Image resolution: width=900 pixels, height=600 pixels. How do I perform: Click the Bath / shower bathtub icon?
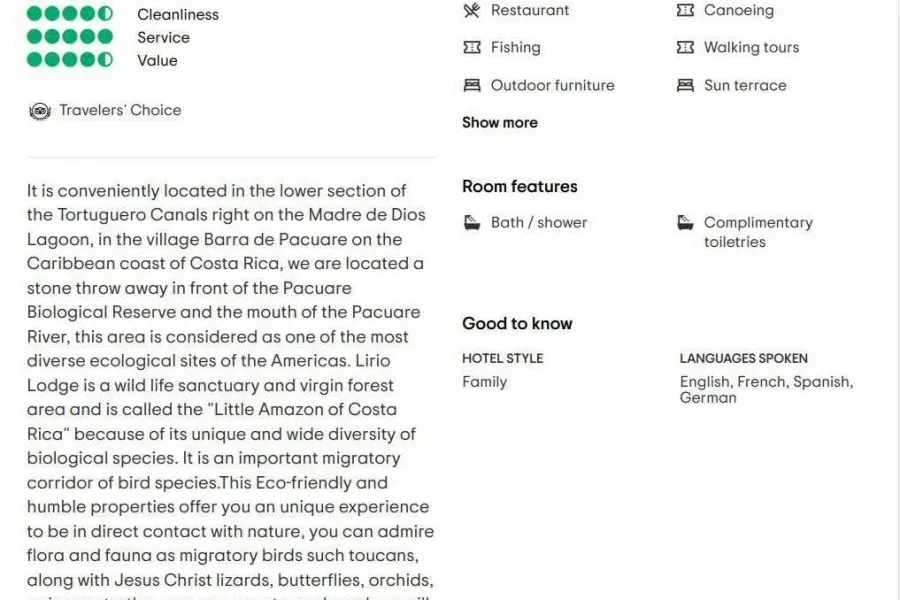click(472, 222)
